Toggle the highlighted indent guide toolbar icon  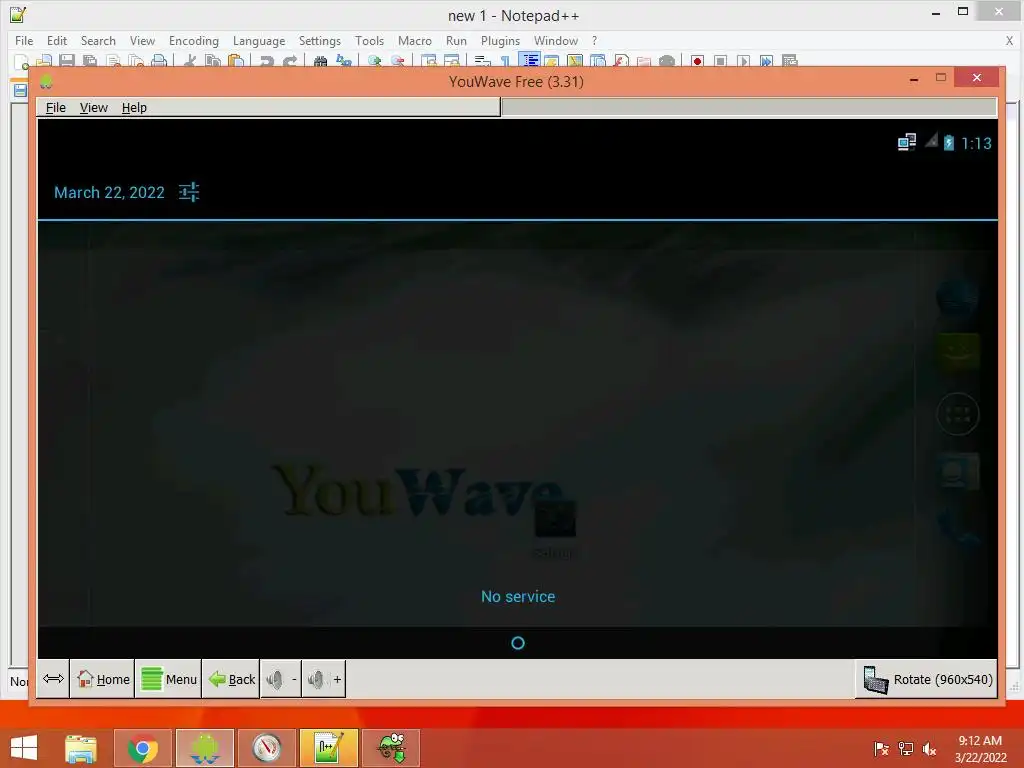(530, 60)
